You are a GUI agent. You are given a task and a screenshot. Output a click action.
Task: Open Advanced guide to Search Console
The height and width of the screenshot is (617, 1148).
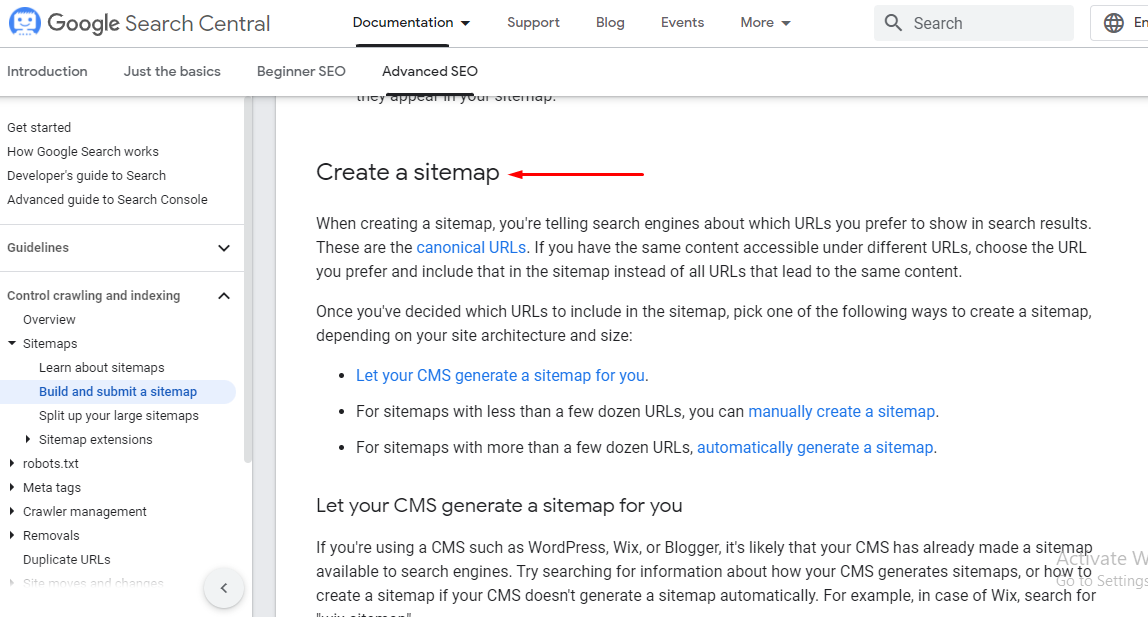107,200
